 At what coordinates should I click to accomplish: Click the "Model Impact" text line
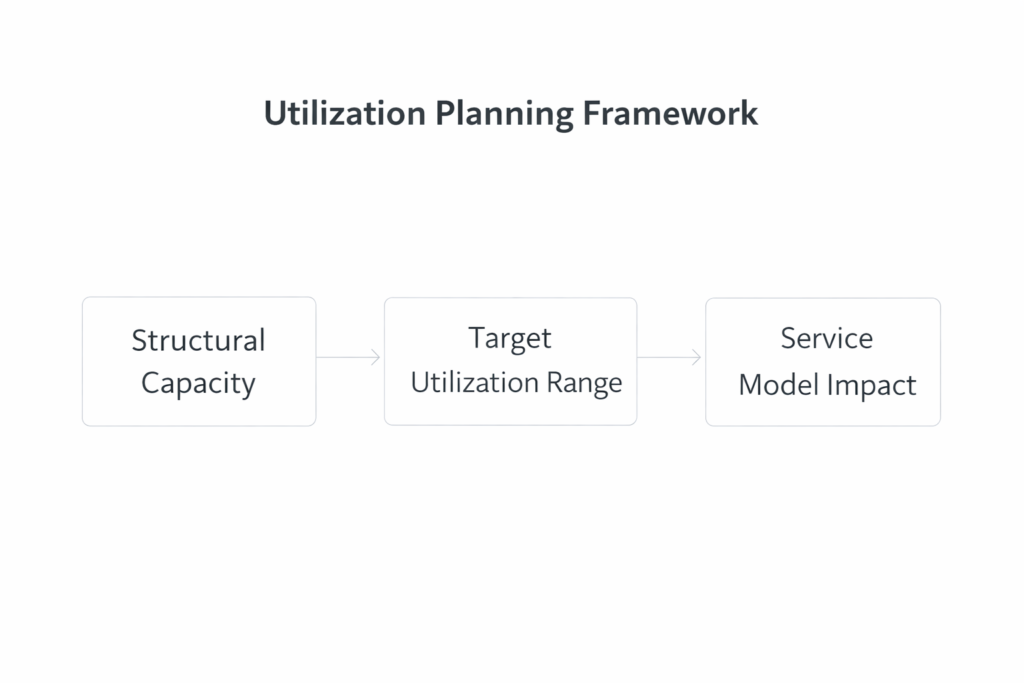(827, 385)
